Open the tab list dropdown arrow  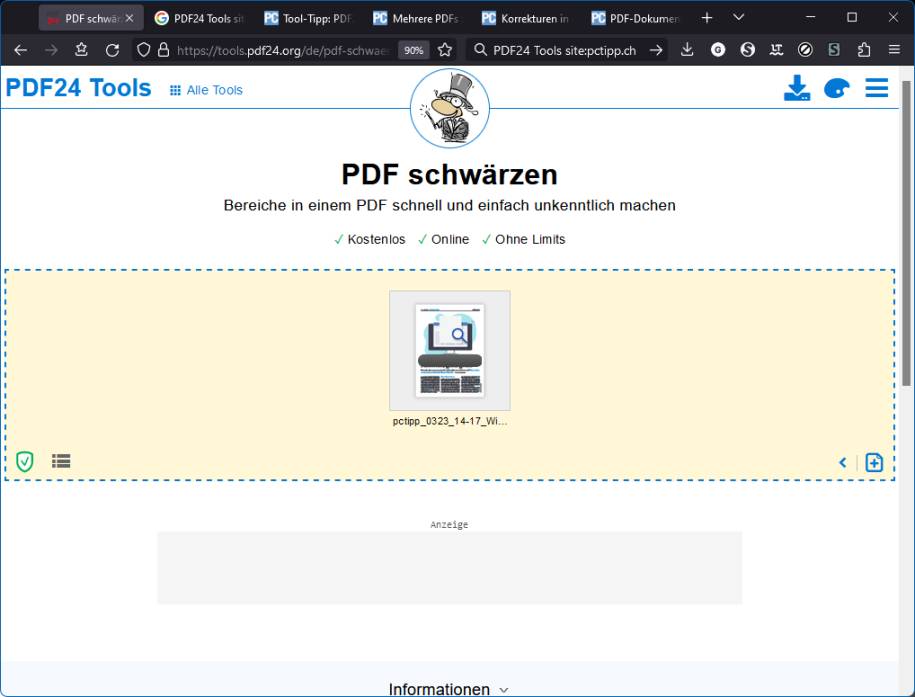tap(738, 17)
